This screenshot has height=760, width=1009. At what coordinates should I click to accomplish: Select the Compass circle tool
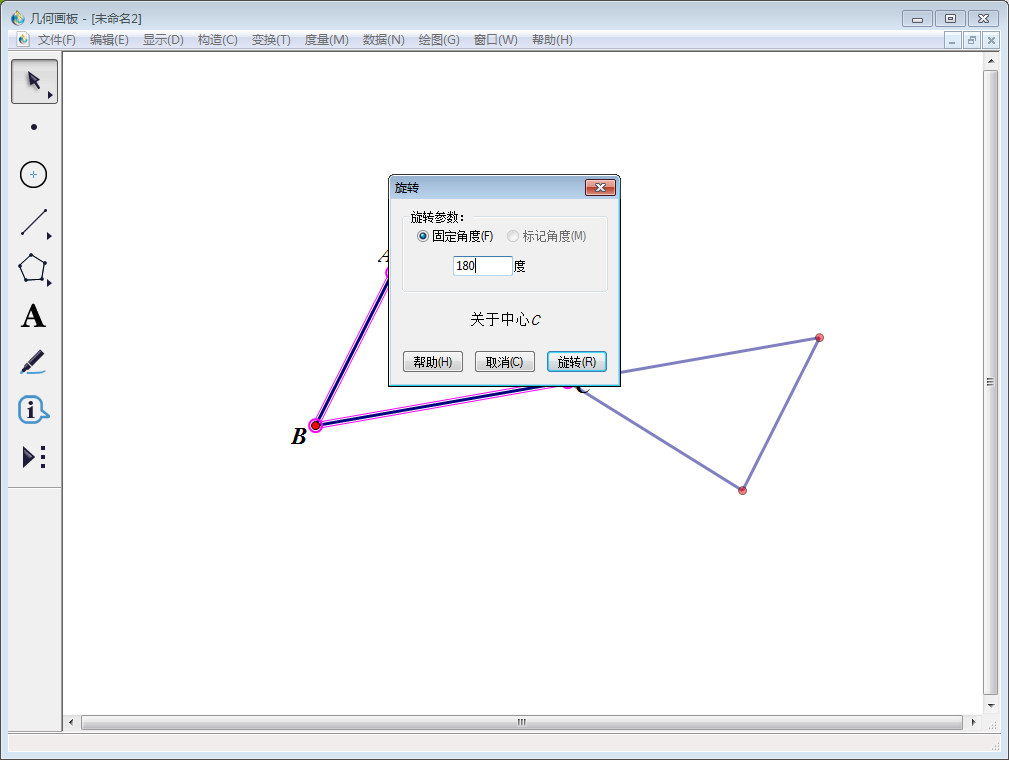33,174
